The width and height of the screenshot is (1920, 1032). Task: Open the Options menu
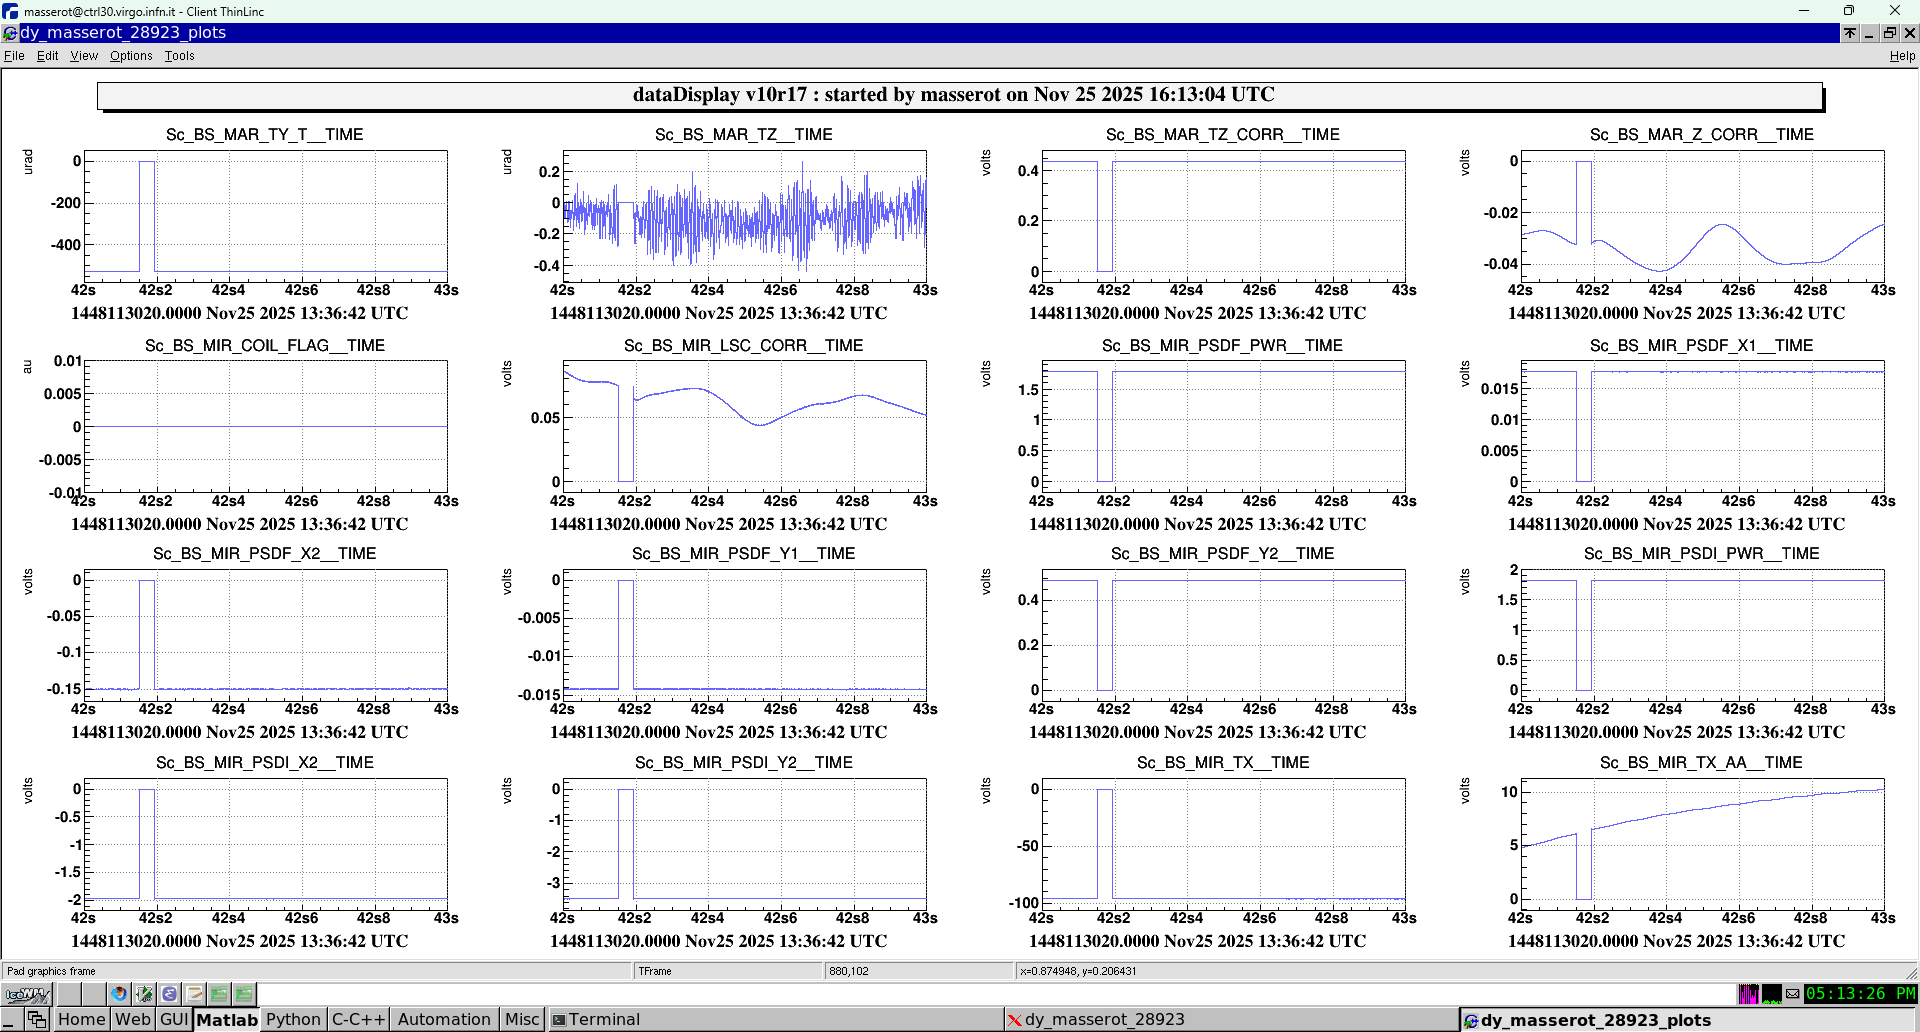[131, 56]
